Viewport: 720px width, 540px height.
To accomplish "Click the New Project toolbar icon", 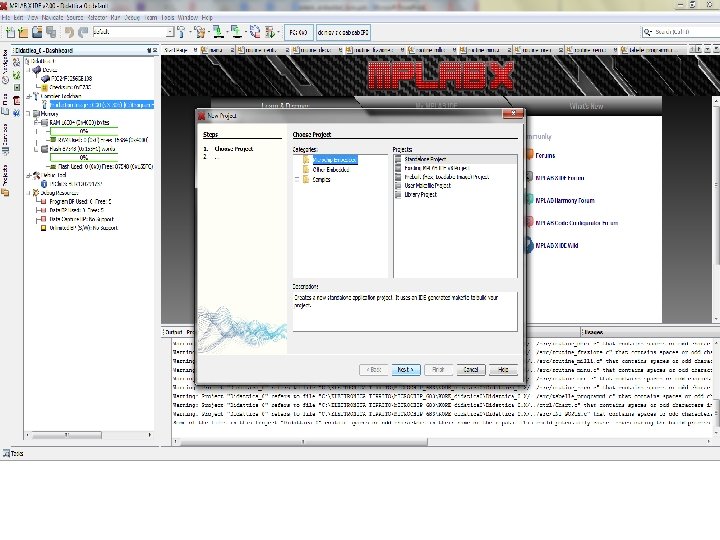I will (x=23, y=32).
